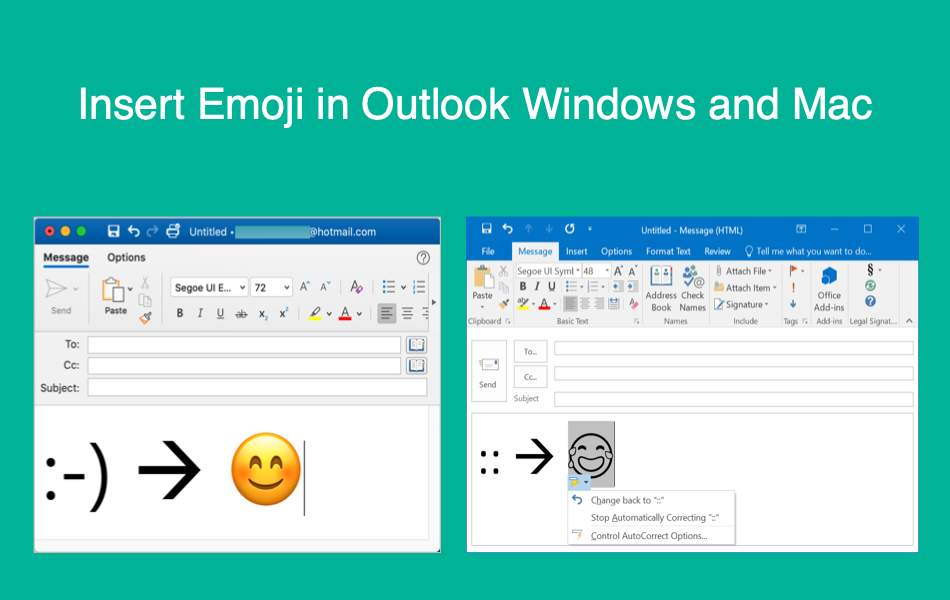
Task: Open help question mark in Mac Outlook
Action: click(423, 258)
